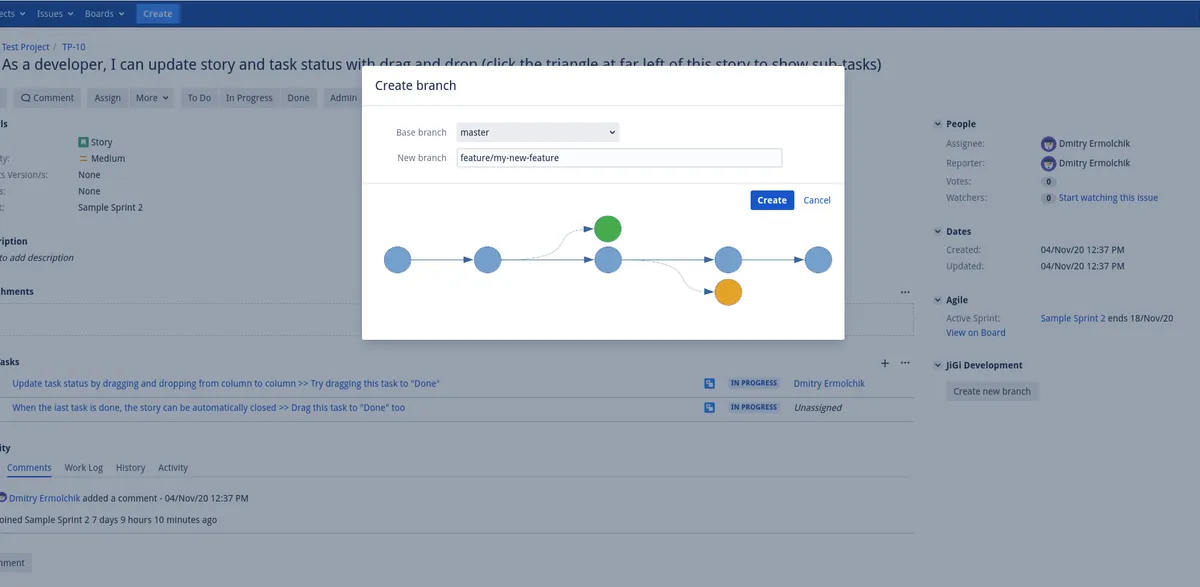Collapse the Dates section
Screen dimensions: 1200x587
tap(937, 232)
